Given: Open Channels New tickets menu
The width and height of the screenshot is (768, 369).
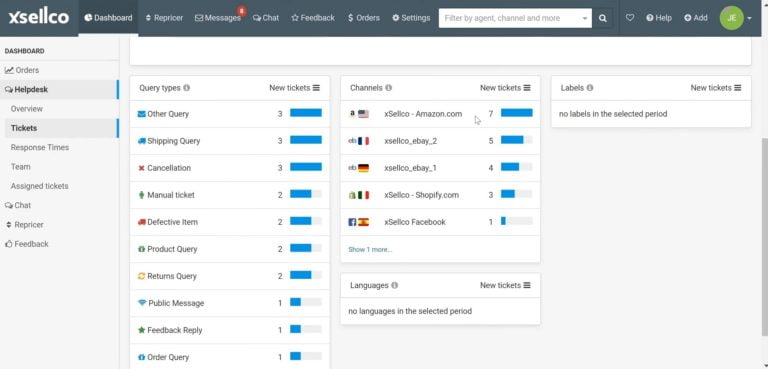Looking at the screenshot, I should (505, 88).
